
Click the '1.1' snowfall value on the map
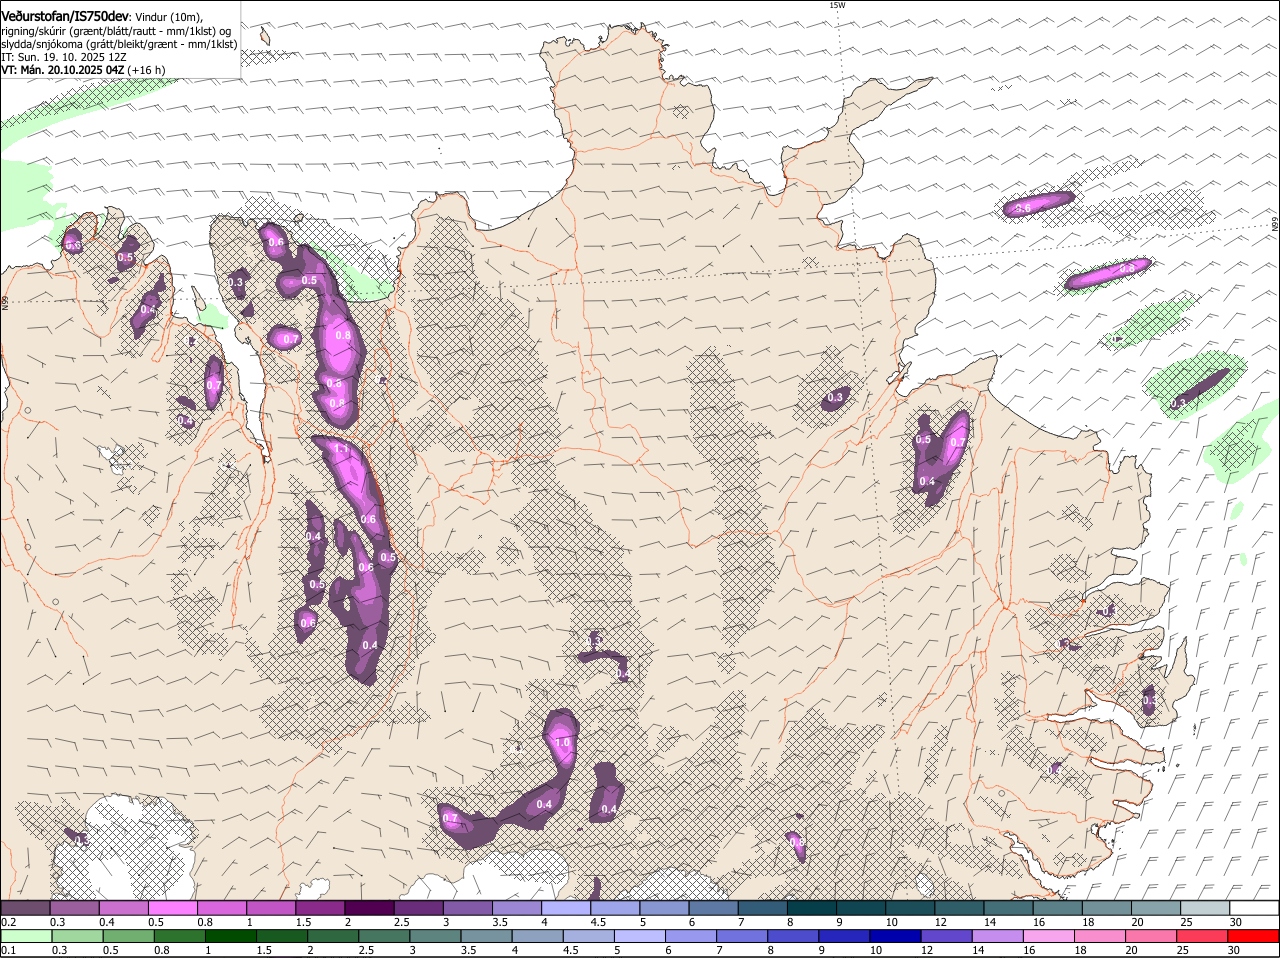pos(341,450)
